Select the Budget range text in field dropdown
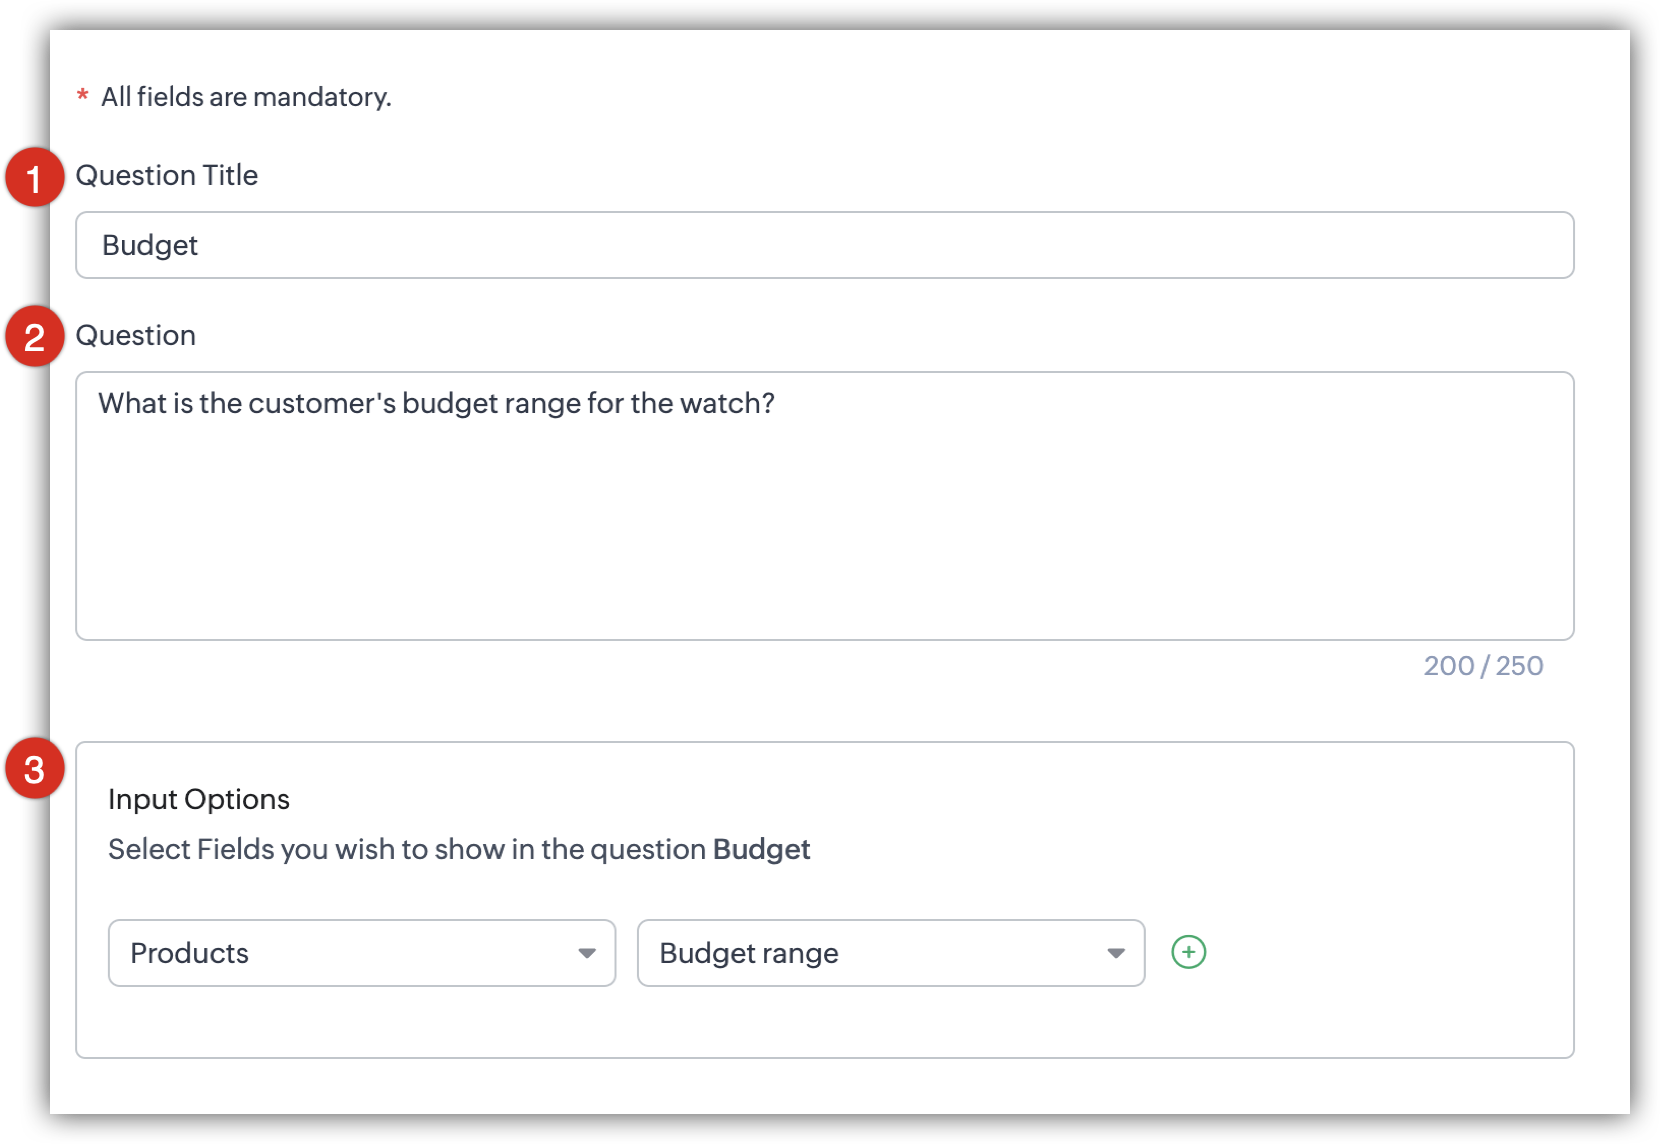This screenshot has width=1660, height=1144. coord(748,953)
